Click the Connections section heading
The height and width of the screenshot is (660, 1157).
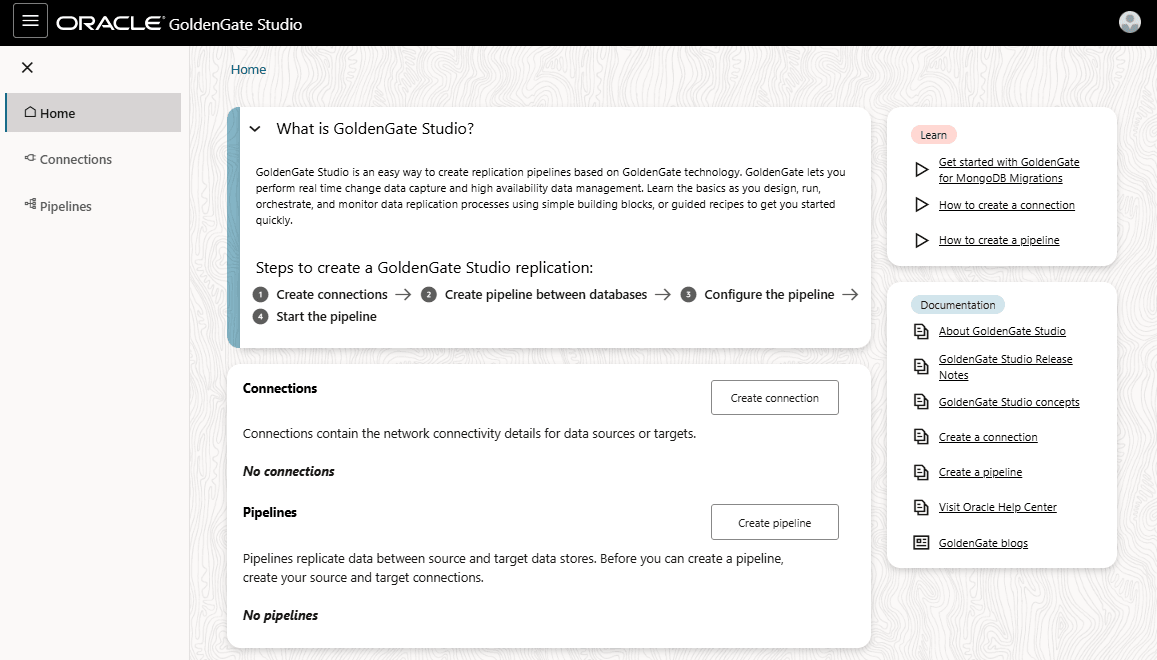coord(280,388)
